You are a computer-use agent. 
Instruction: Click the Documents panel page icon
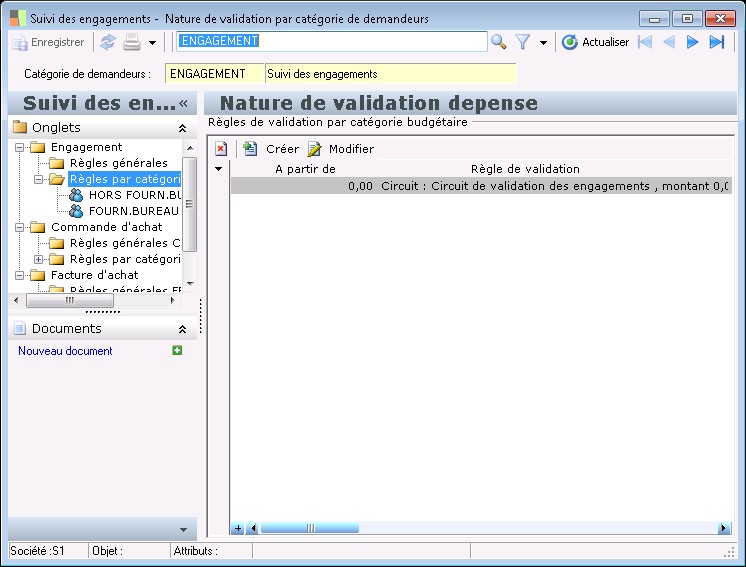point(20,328)
